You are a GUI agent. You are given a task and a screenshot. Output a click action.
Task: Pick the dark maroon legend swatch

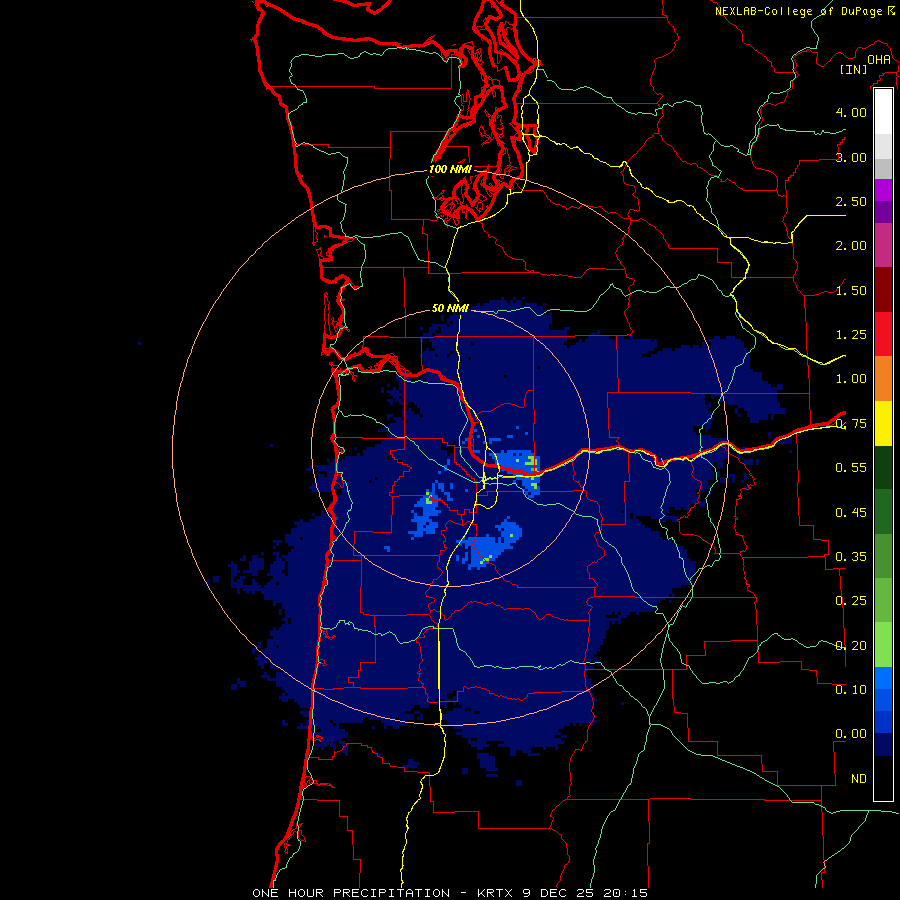click(x=883, y=290)
